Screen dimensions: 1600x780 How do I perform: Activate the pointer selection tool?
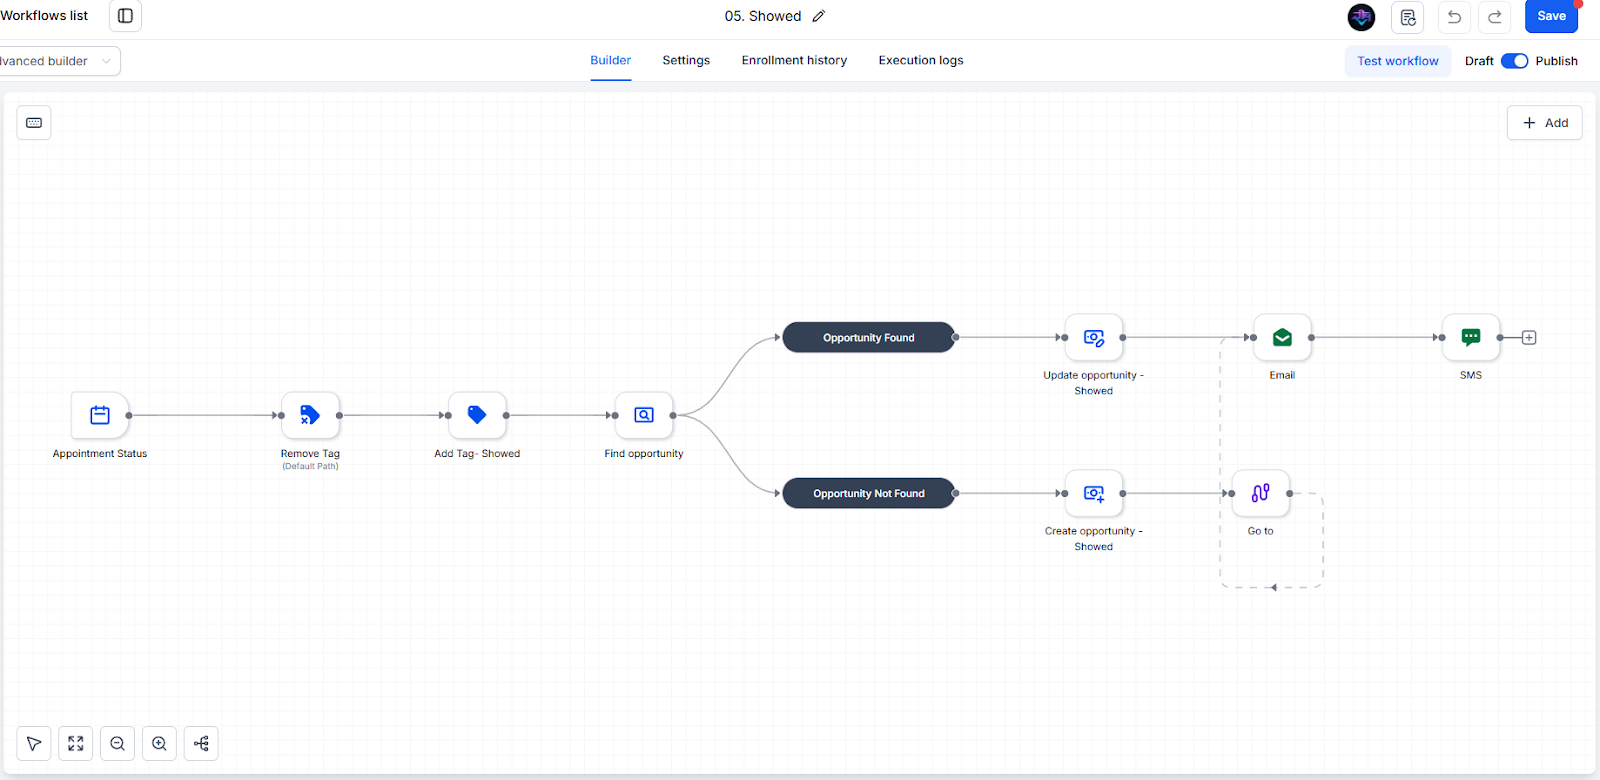click(34, 743)
